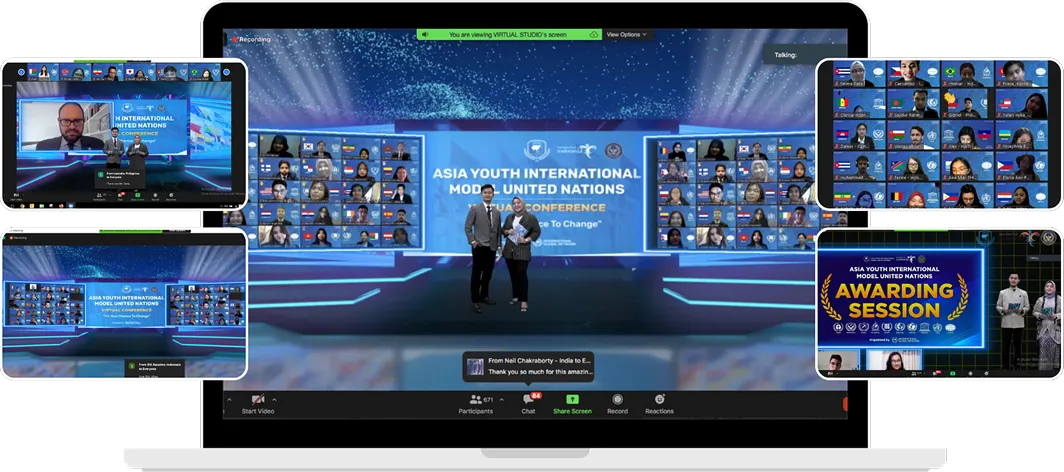Click Chrome icon in top-left window taskbar
Viewport: 1064px width, 472px height.
click(x=22, y=206)
